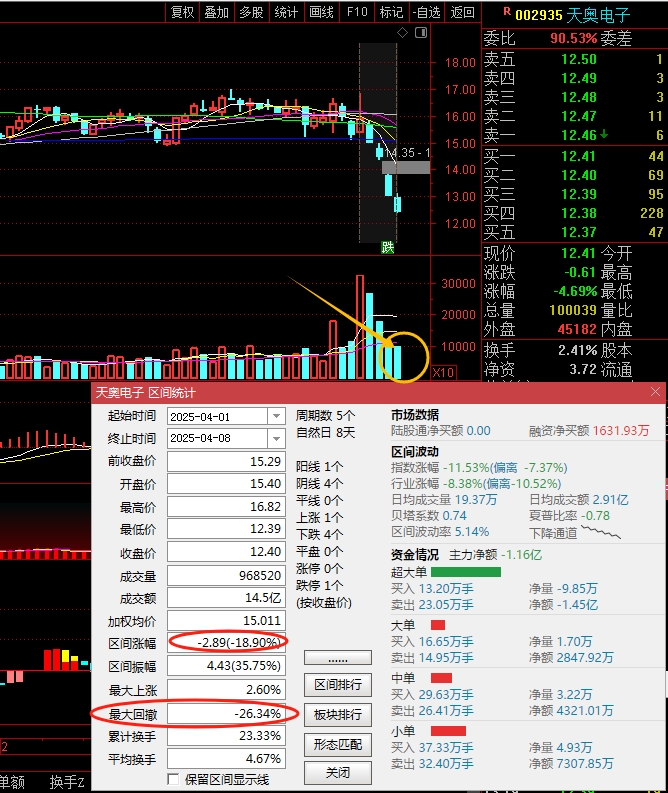The image size is (668, 793).
Task: Click the 30000 volume axis label
Action: [x=459, y=284]
